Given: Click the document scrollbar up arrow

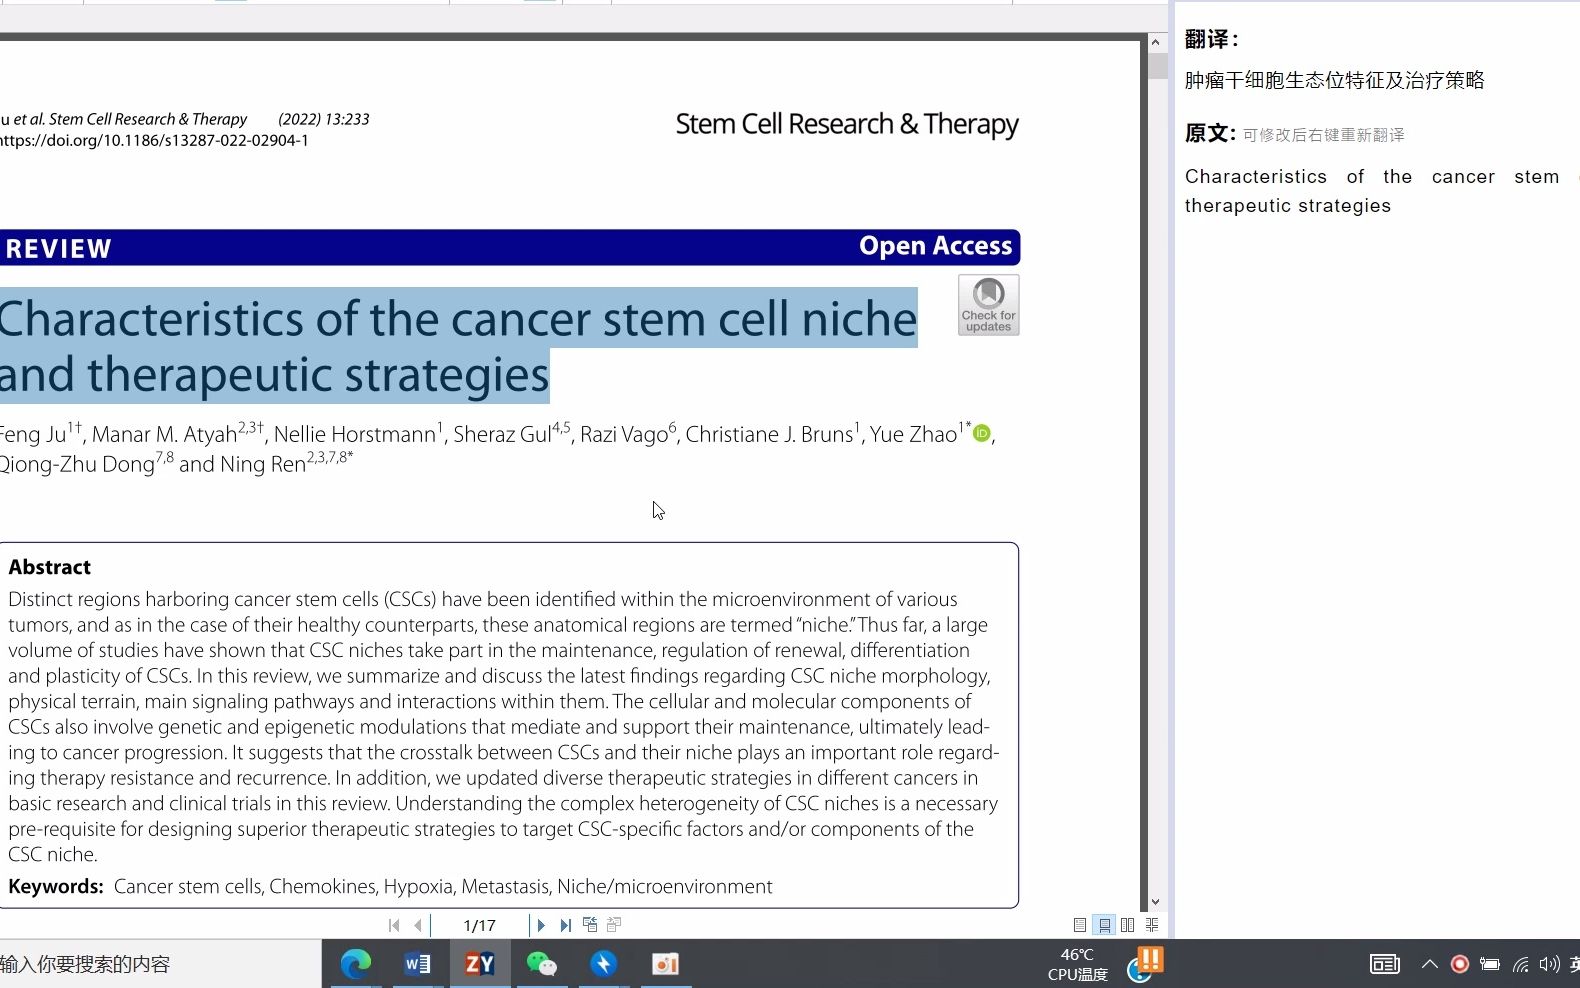Looking at the screenshot, I should coord(1155,42).
